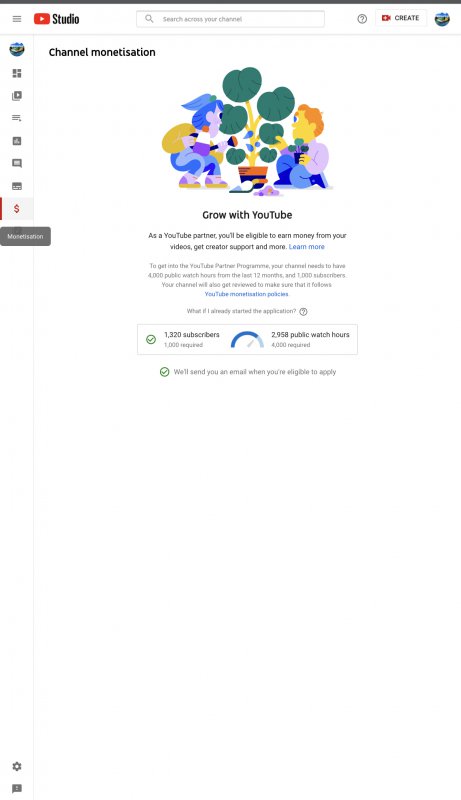The image size is (461, 800).
Task: Click the channel avatar in sidebar
Action: click(x=17, y=49)
